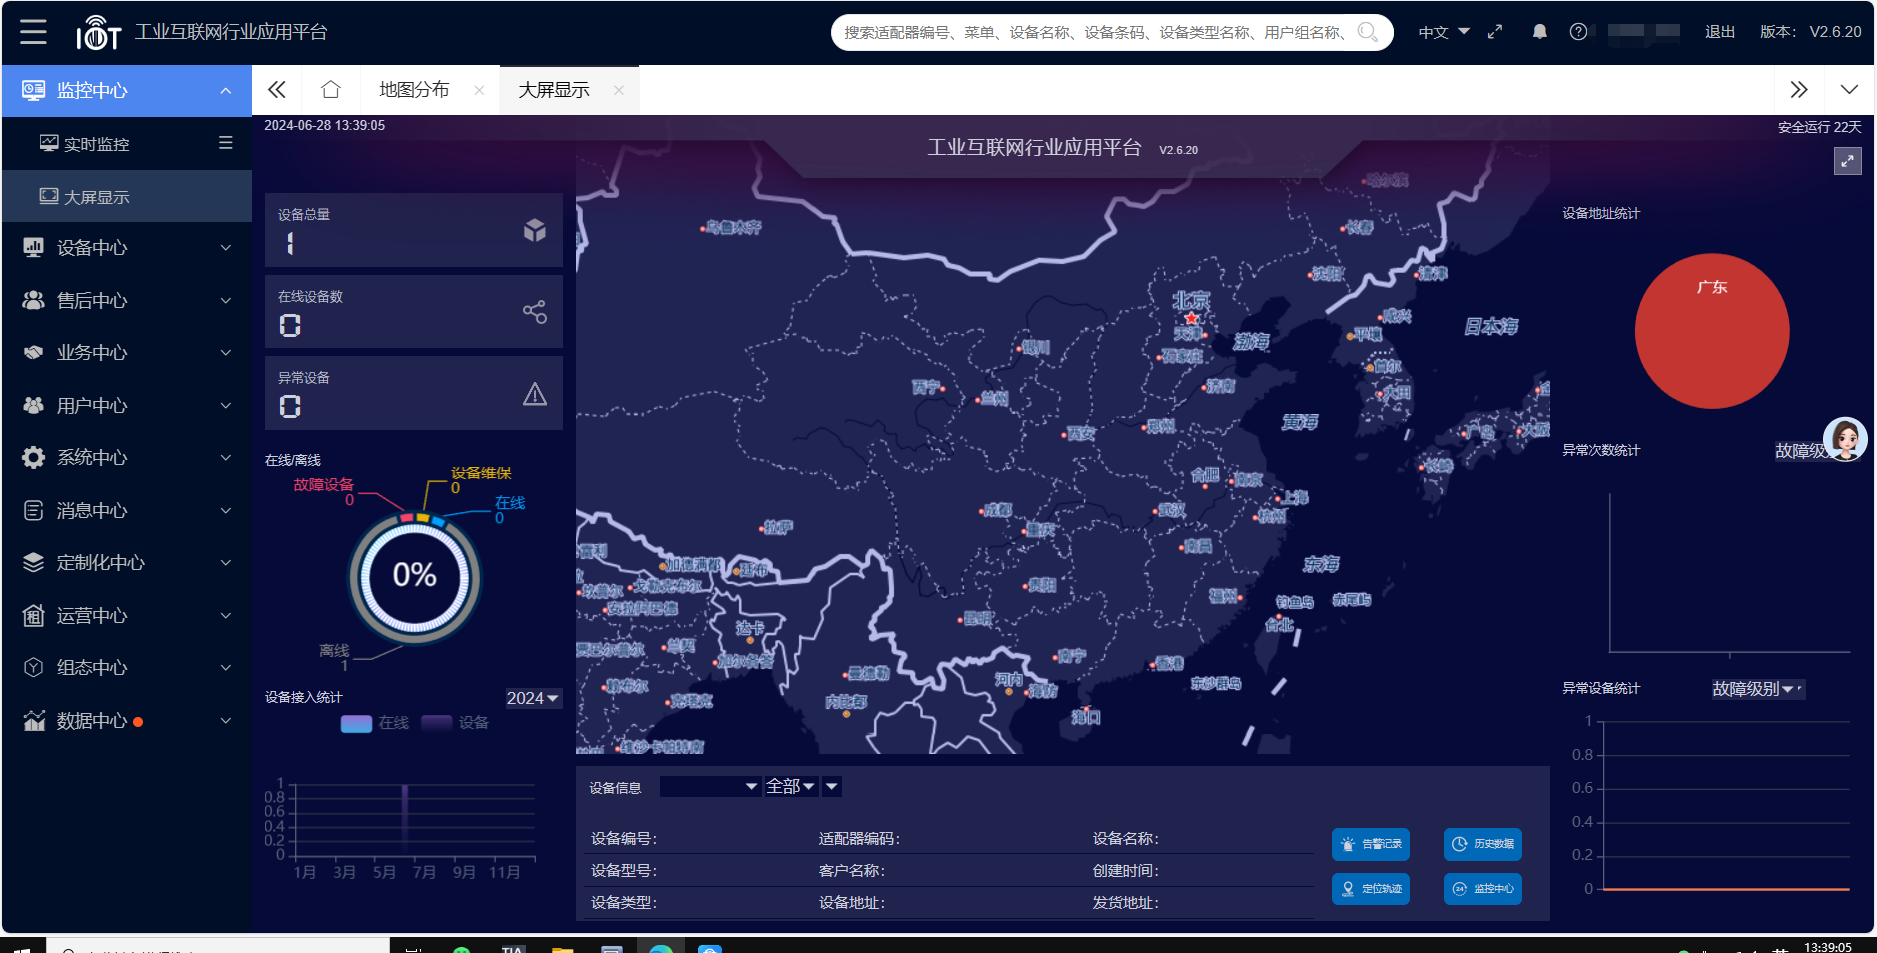Open the small arrow dropdown after 全部
Image resolution: width=1877 pixels, height=953 pixels.
click(x=831, y=787)
